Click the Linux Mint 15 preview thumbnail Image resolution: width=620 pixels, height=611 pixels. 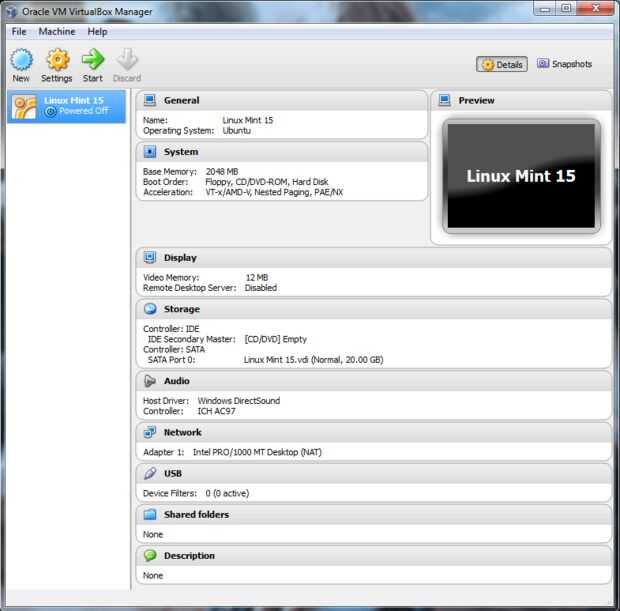pyautogui.click(x=521, y=176)
